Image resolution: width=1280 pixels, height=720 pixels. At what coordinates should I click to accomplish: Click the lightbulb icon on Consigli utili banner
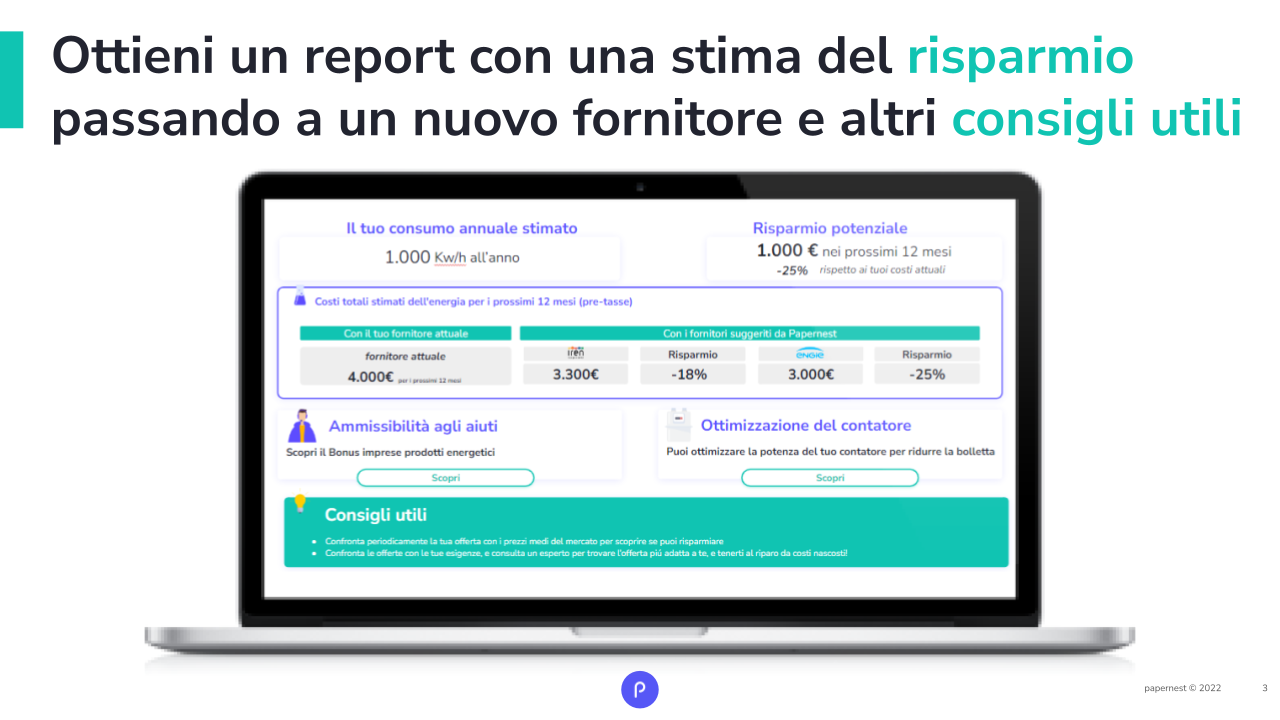click(x=300, y=504)
